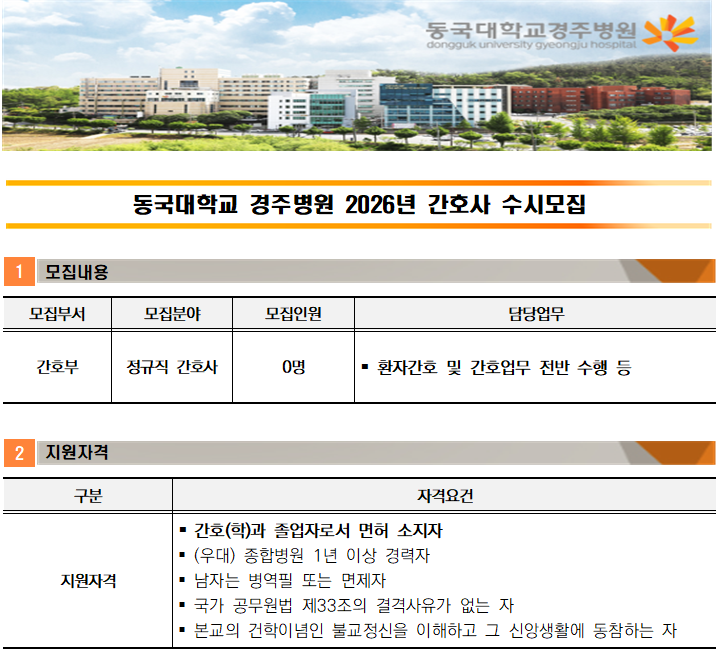Click the 모집내용 section heading
This screenshot has height=659, width=716.
77,272
